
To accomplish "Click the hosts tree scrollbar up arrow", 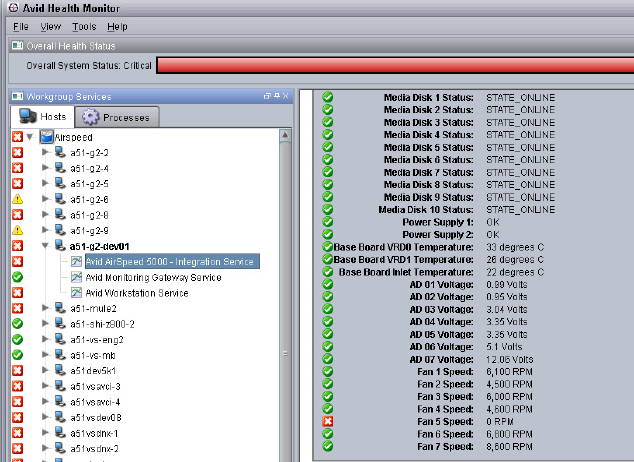I will [285, 135].
